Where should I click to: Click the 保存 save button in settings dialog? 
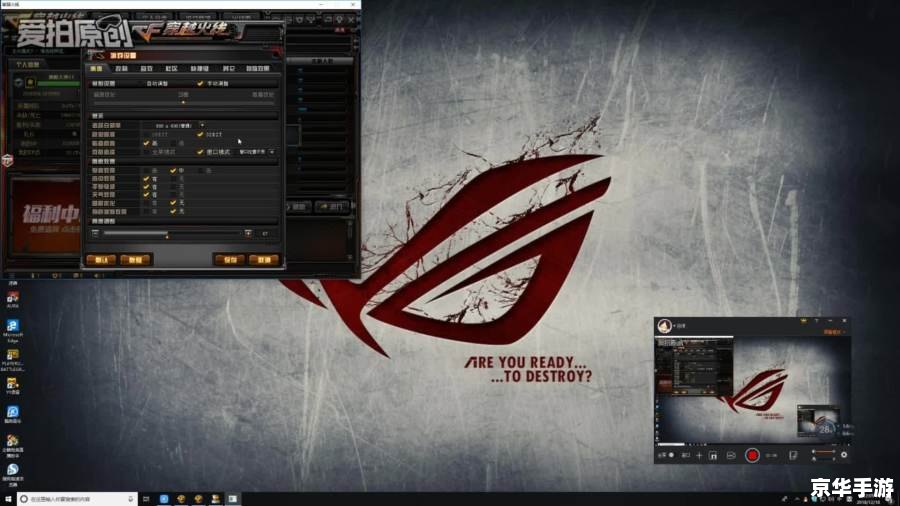pyautogui.click(x=230, y=260)
